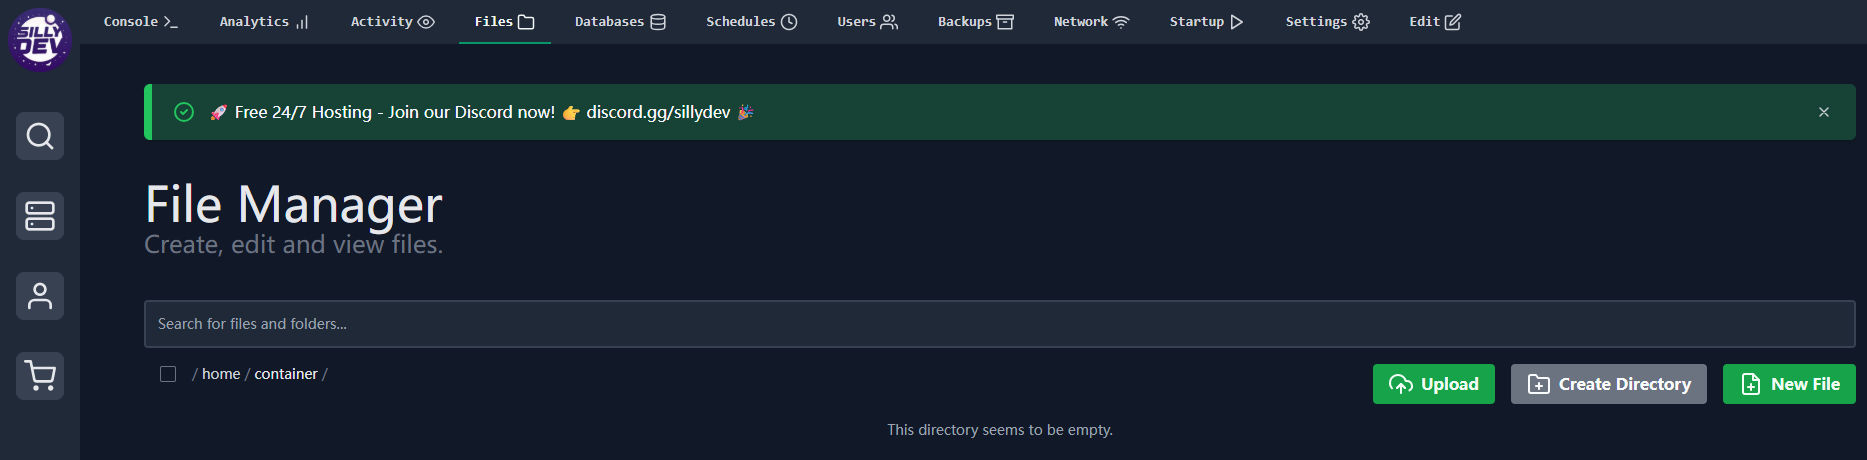Open the Schedules tab
This screenshot has height=460, width=1867.
click(752, 22)
